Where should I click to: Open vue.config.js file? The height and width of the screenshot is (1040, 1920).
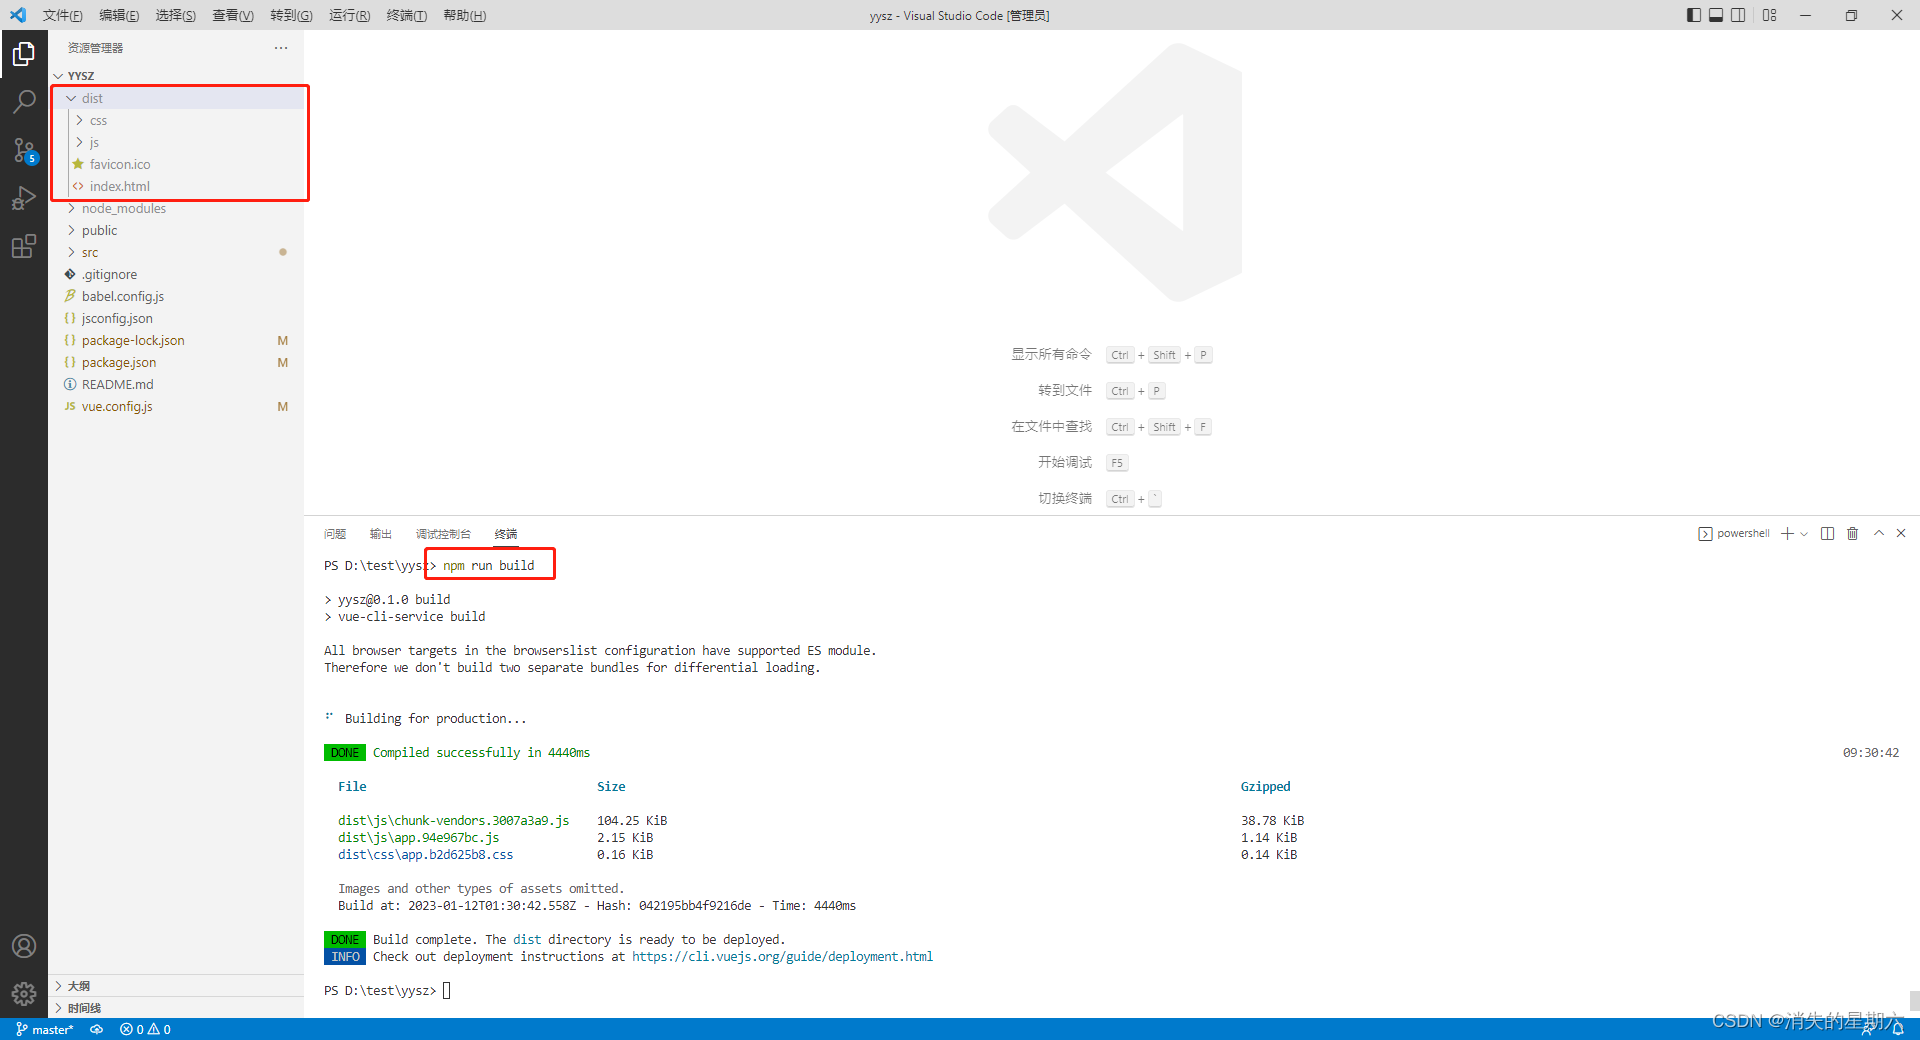pyautogui.click(x=176, y=406)
